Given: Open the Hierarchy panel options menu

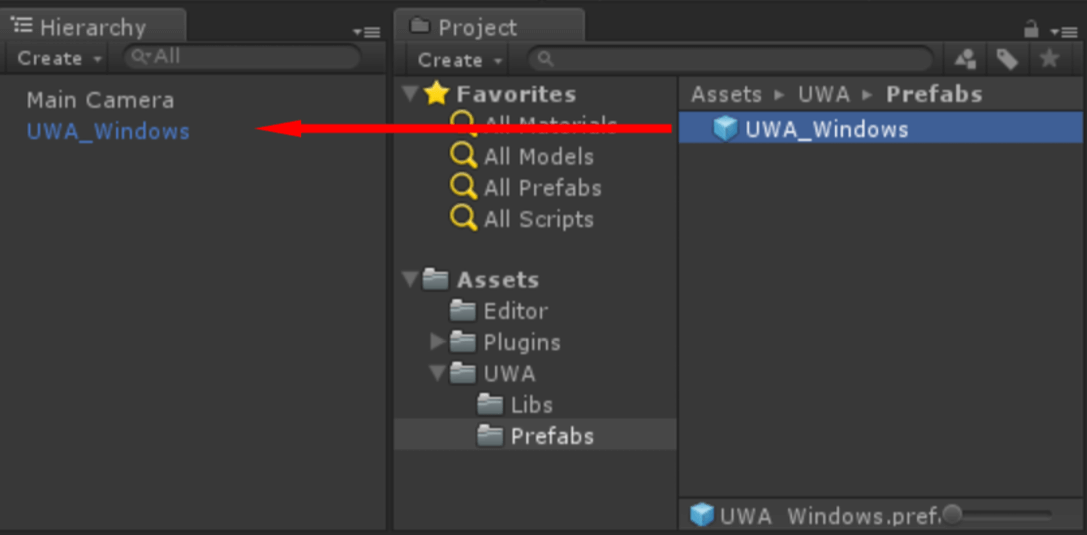Looking at the screenshot, I should 367,32.
